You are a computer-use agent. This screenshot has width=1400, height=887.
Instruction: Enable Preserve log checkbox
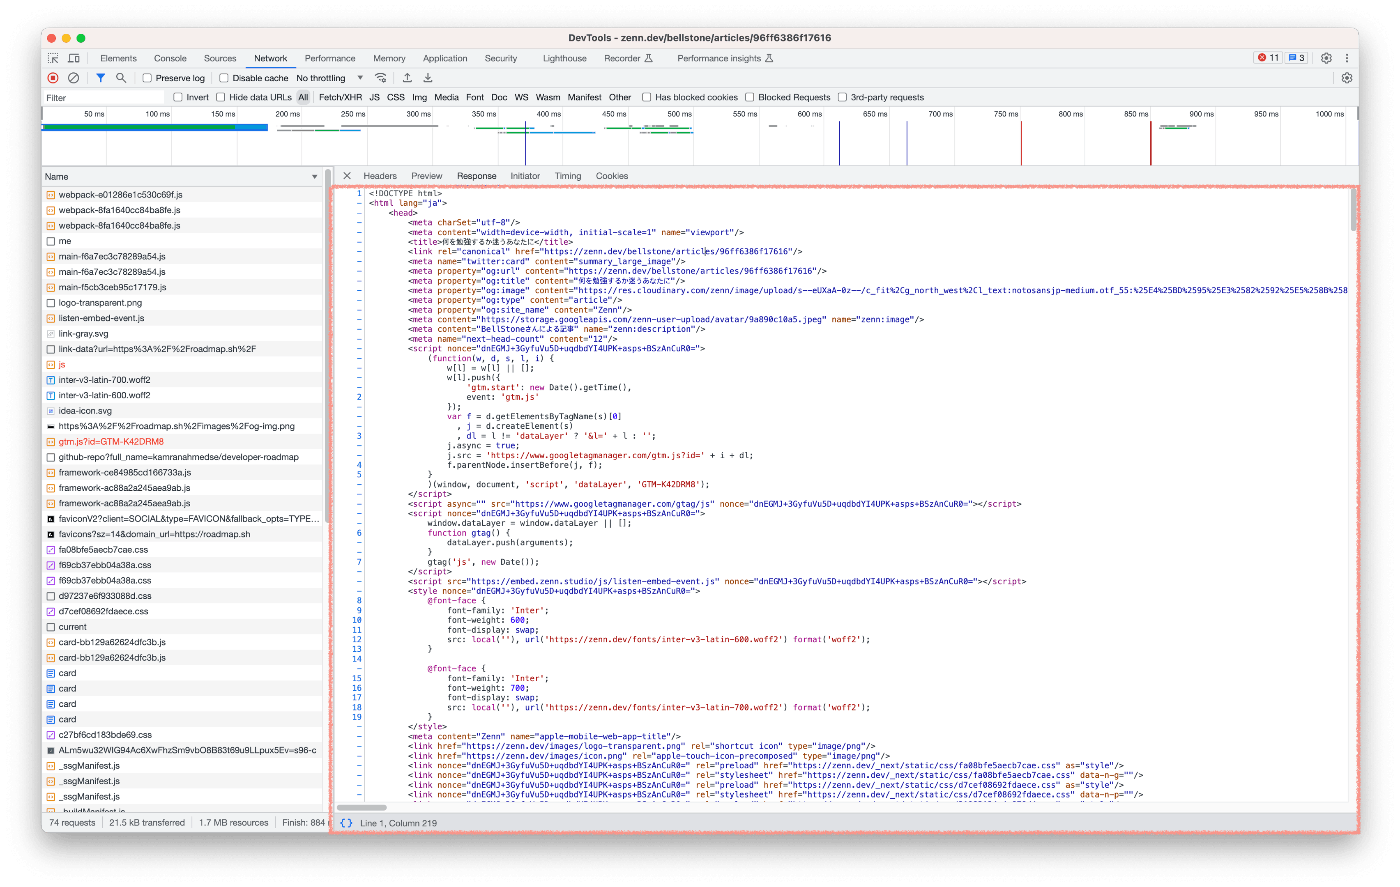click(147, 78)
